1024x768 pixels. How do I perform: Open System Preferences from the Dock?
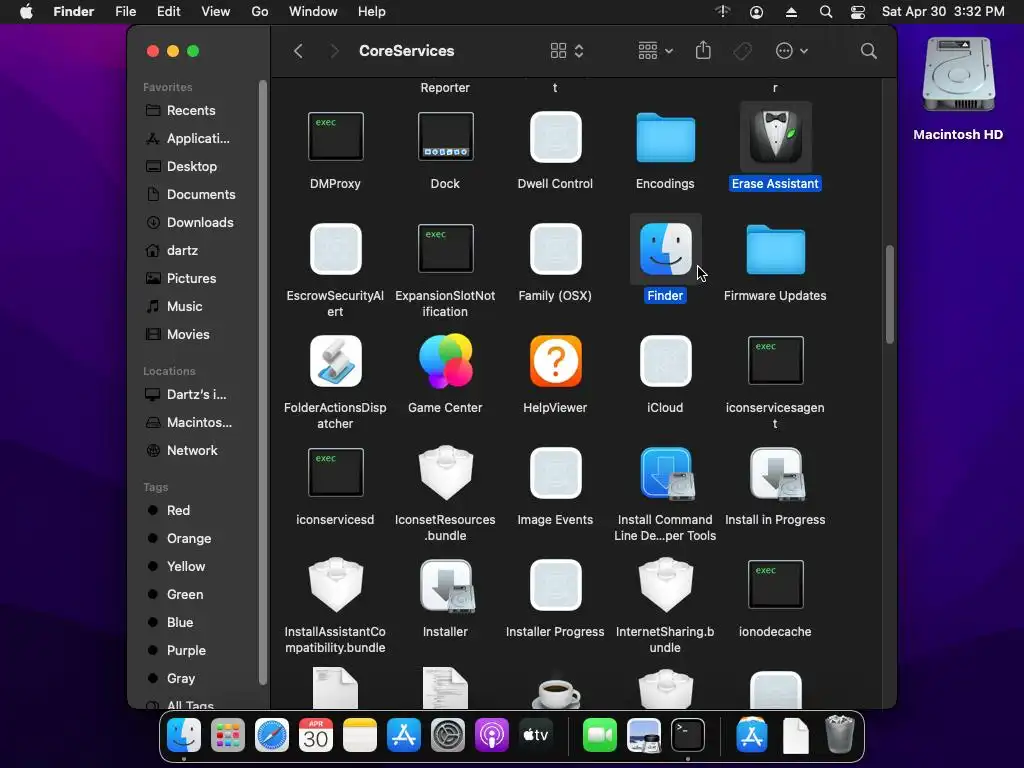pos(447,735)
